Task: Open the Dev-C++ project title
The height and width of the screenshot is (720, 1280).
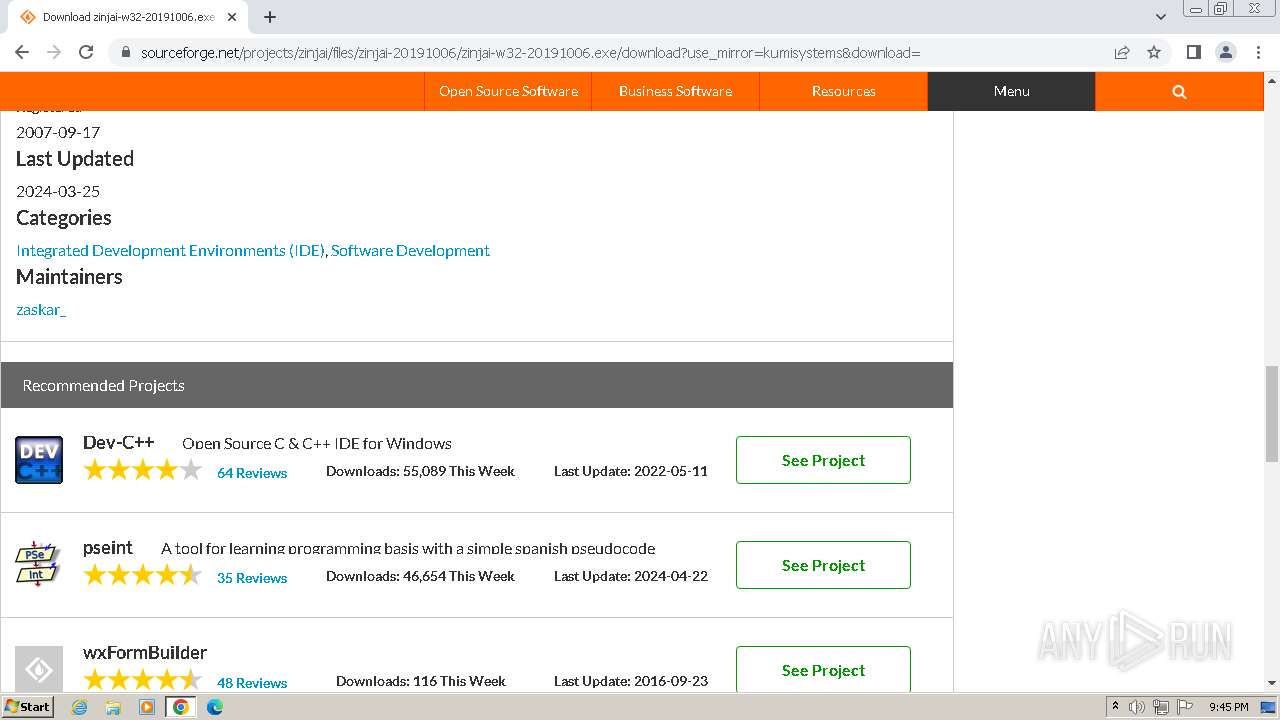Action: click(x=119, y=442)
